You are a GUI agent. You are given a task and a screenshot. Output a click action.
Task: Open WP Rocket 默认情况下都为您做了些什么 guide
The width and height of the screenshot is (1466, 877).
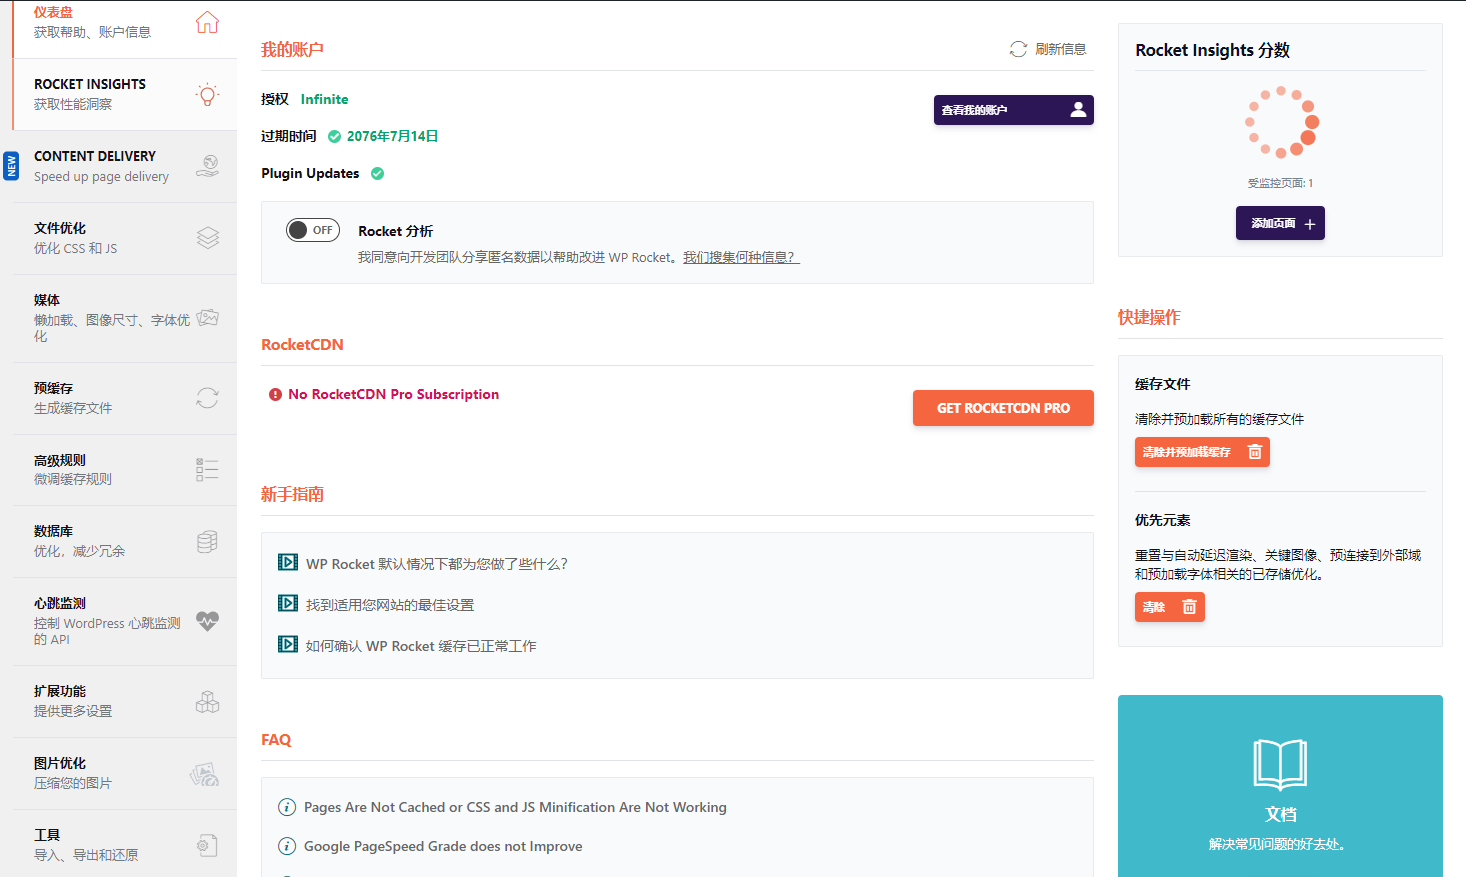pos(437,564)
